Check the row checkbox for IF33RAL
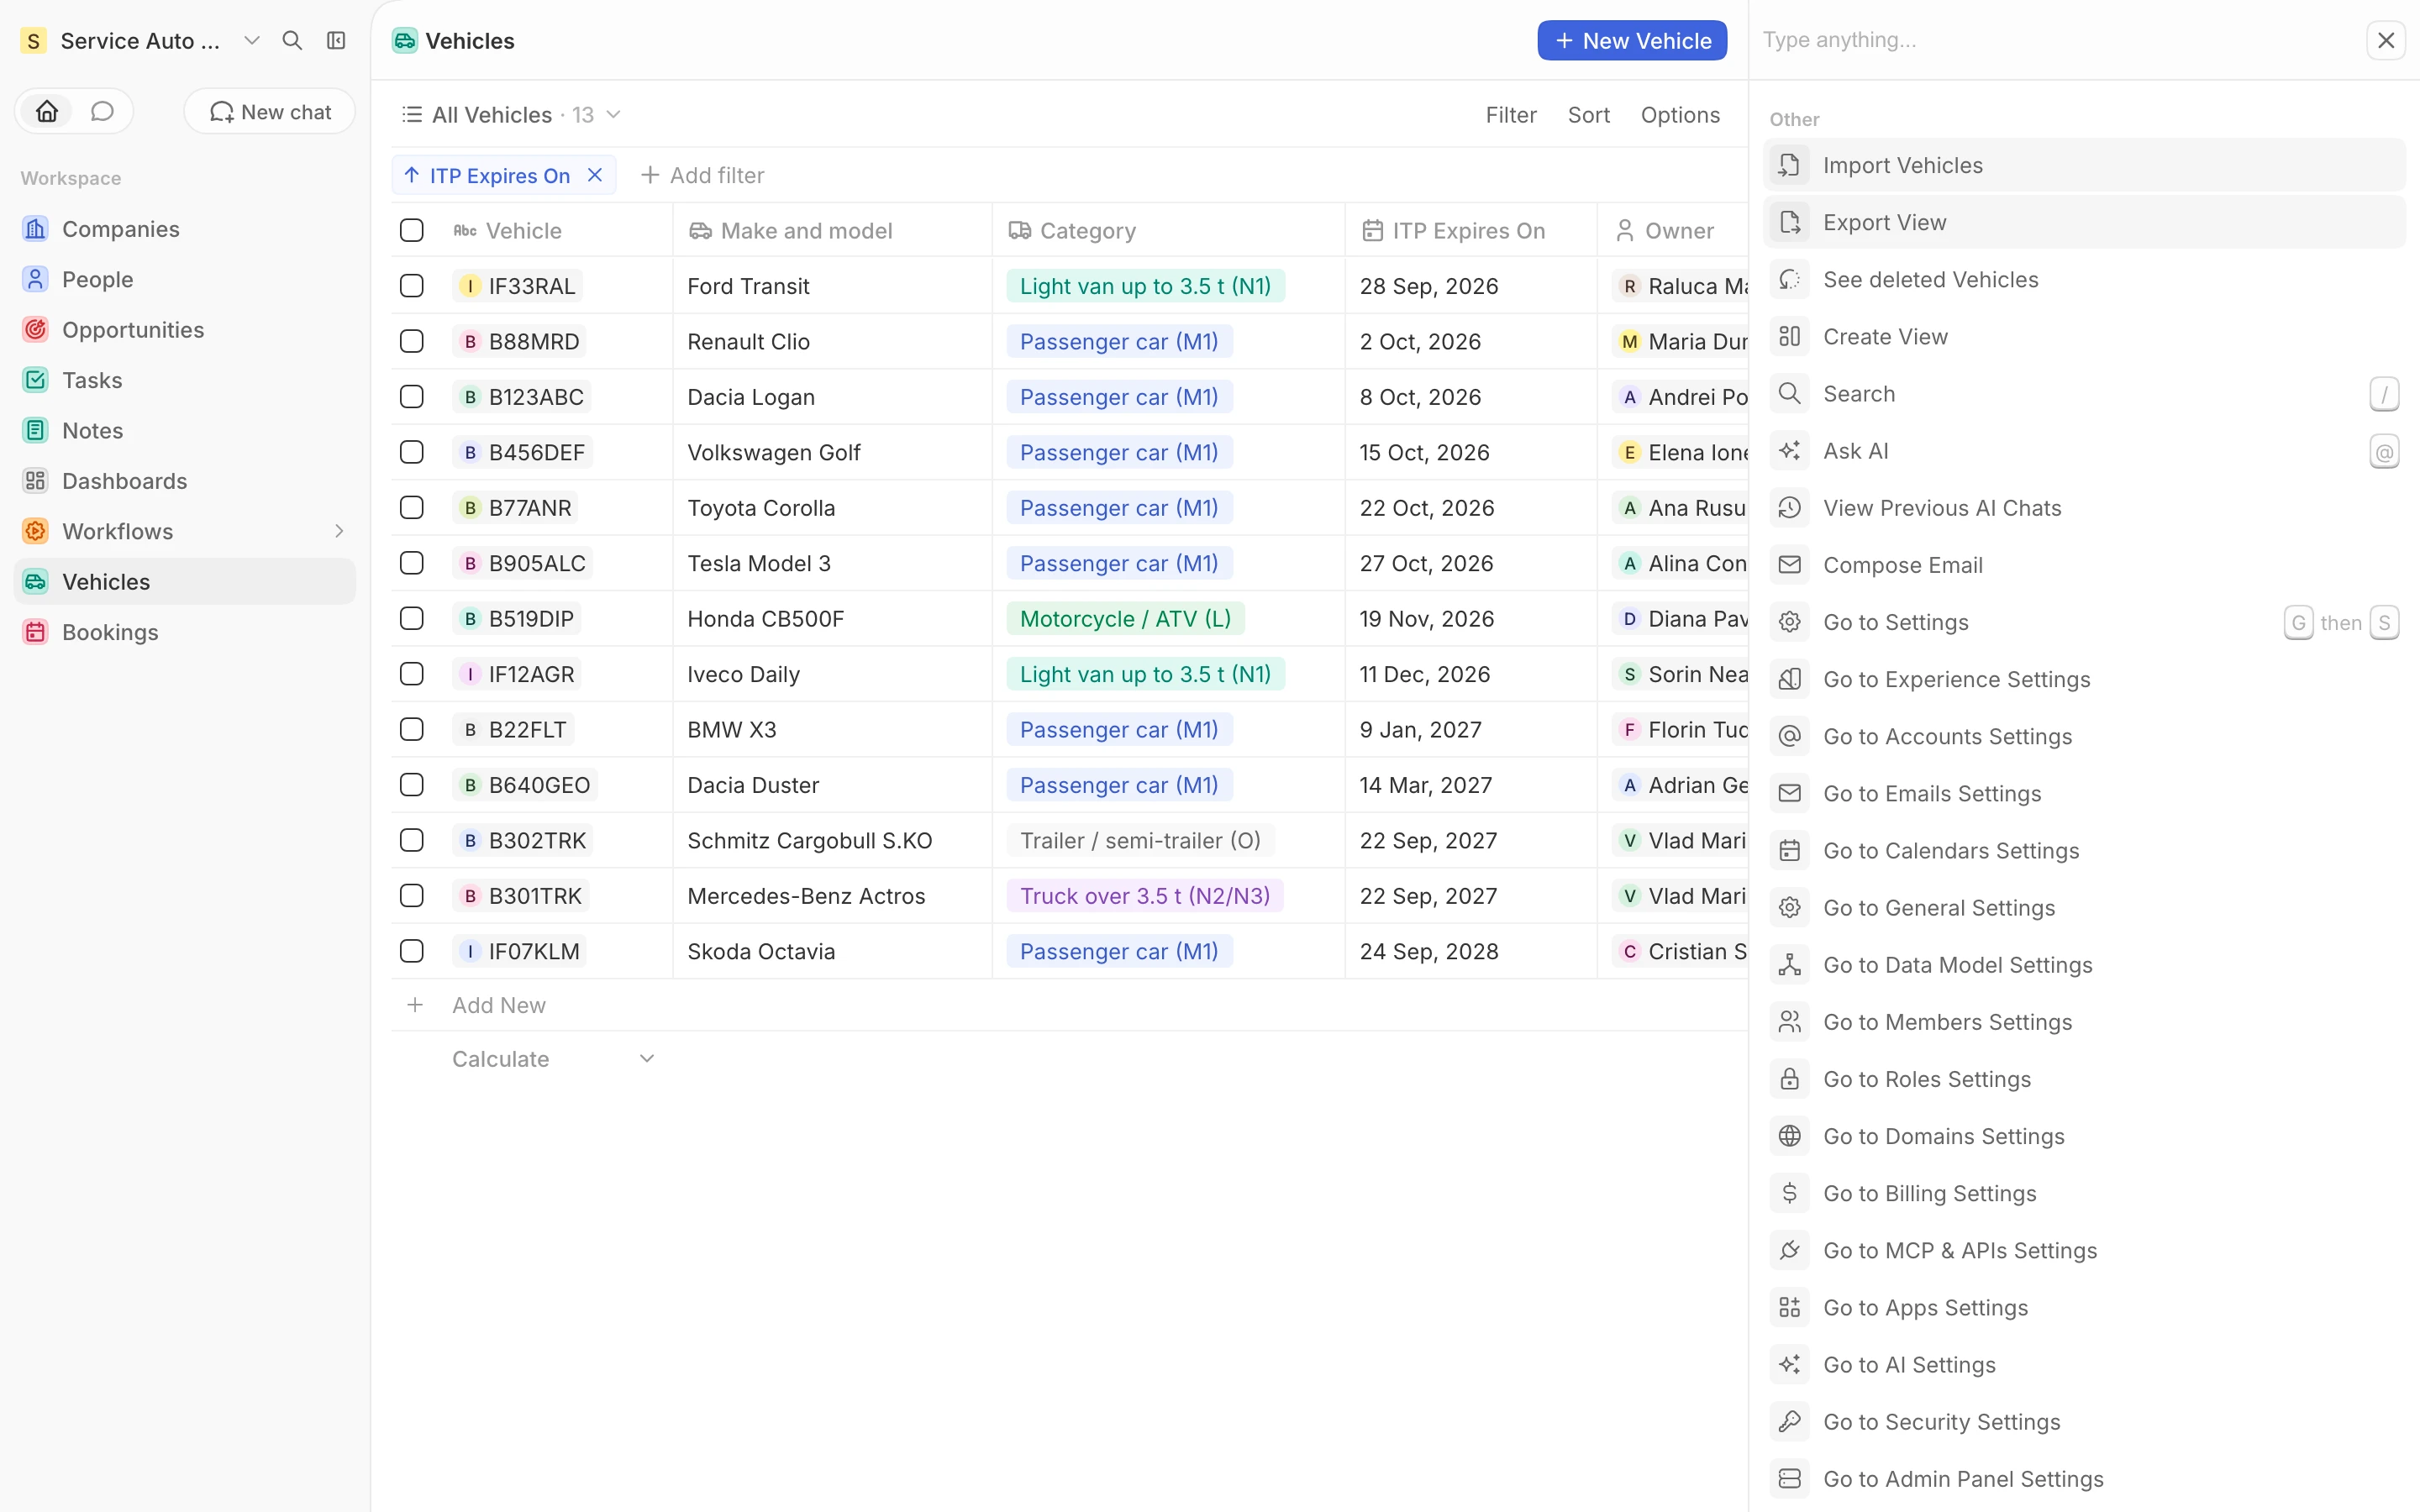 point(412,286)
